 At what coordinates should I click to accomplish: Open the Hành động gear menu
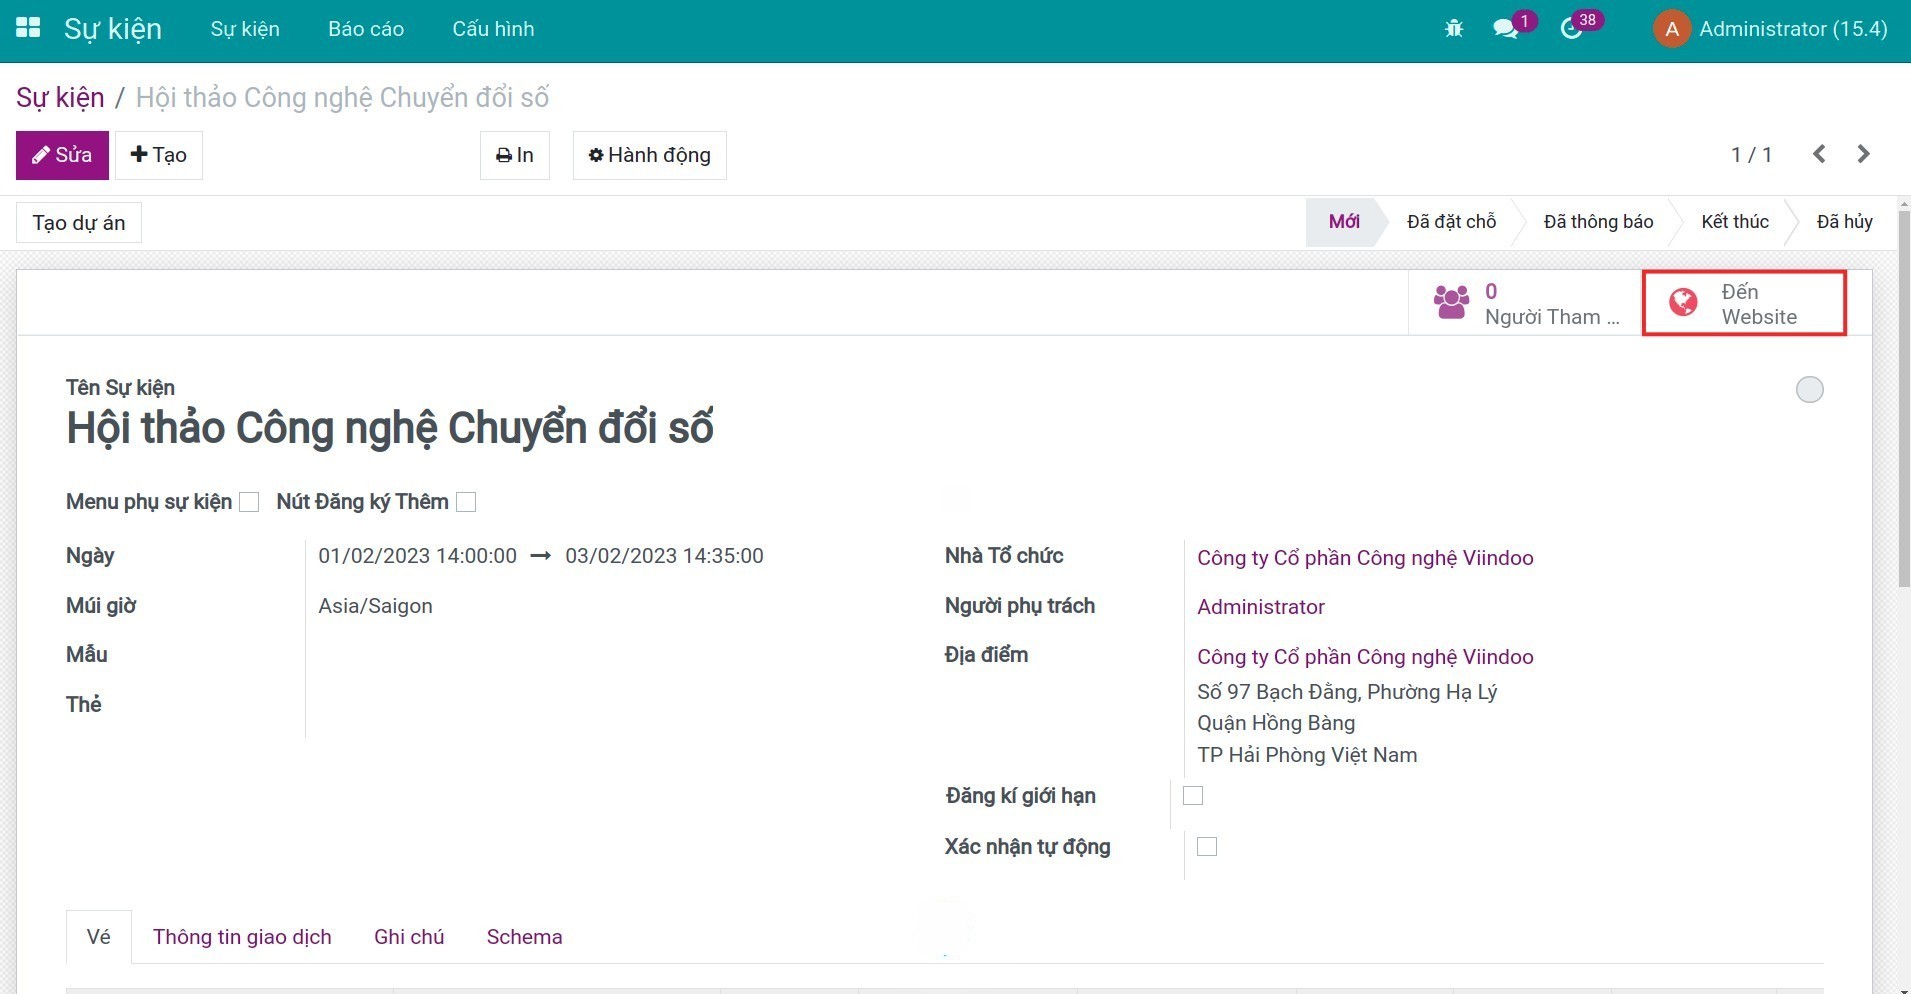pos(648,155)
